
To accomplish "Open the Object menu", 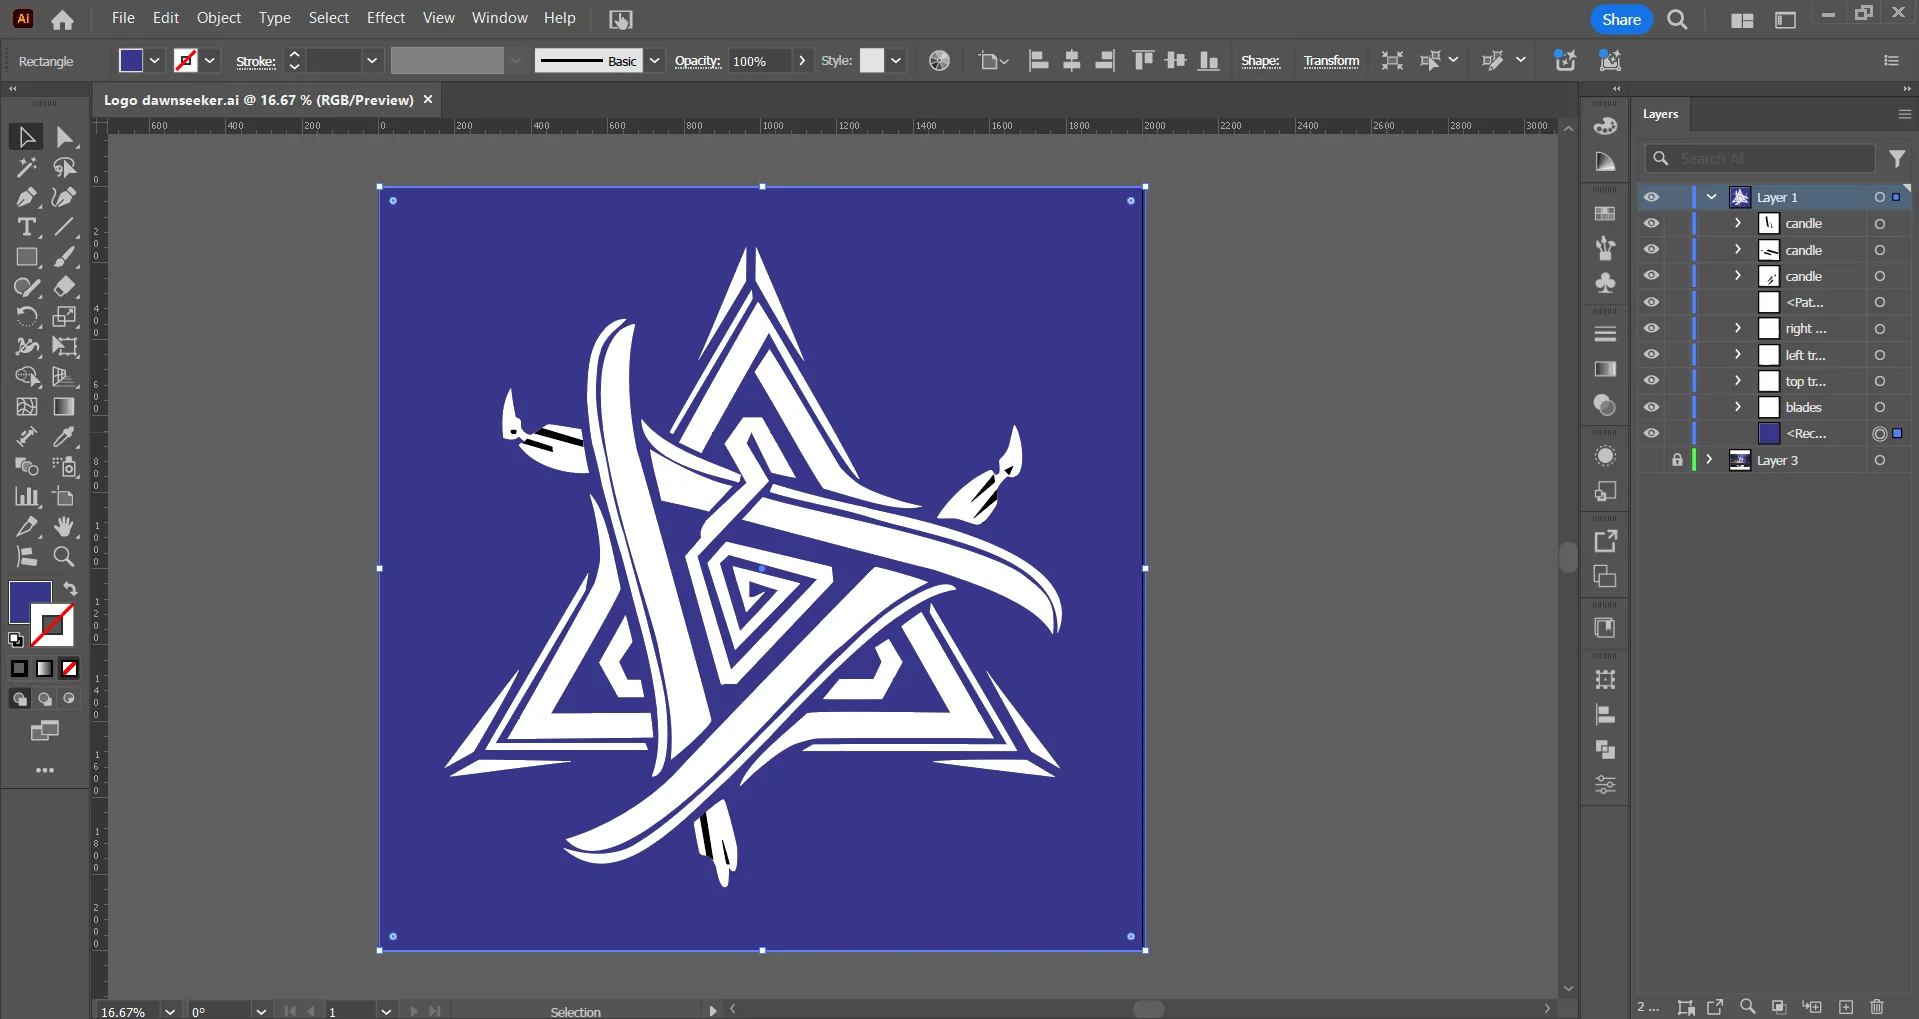I will (219, 18).
